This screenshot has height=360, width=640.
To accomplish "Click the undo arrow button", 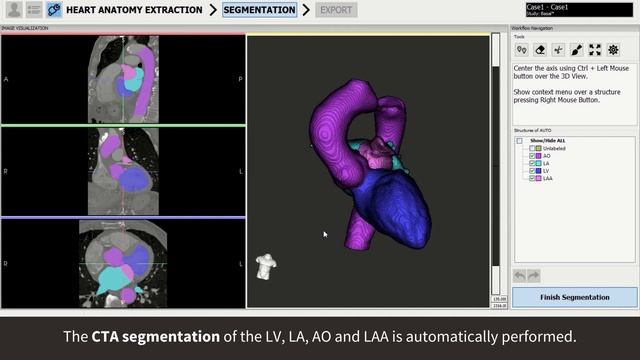I will pos(520,276).
